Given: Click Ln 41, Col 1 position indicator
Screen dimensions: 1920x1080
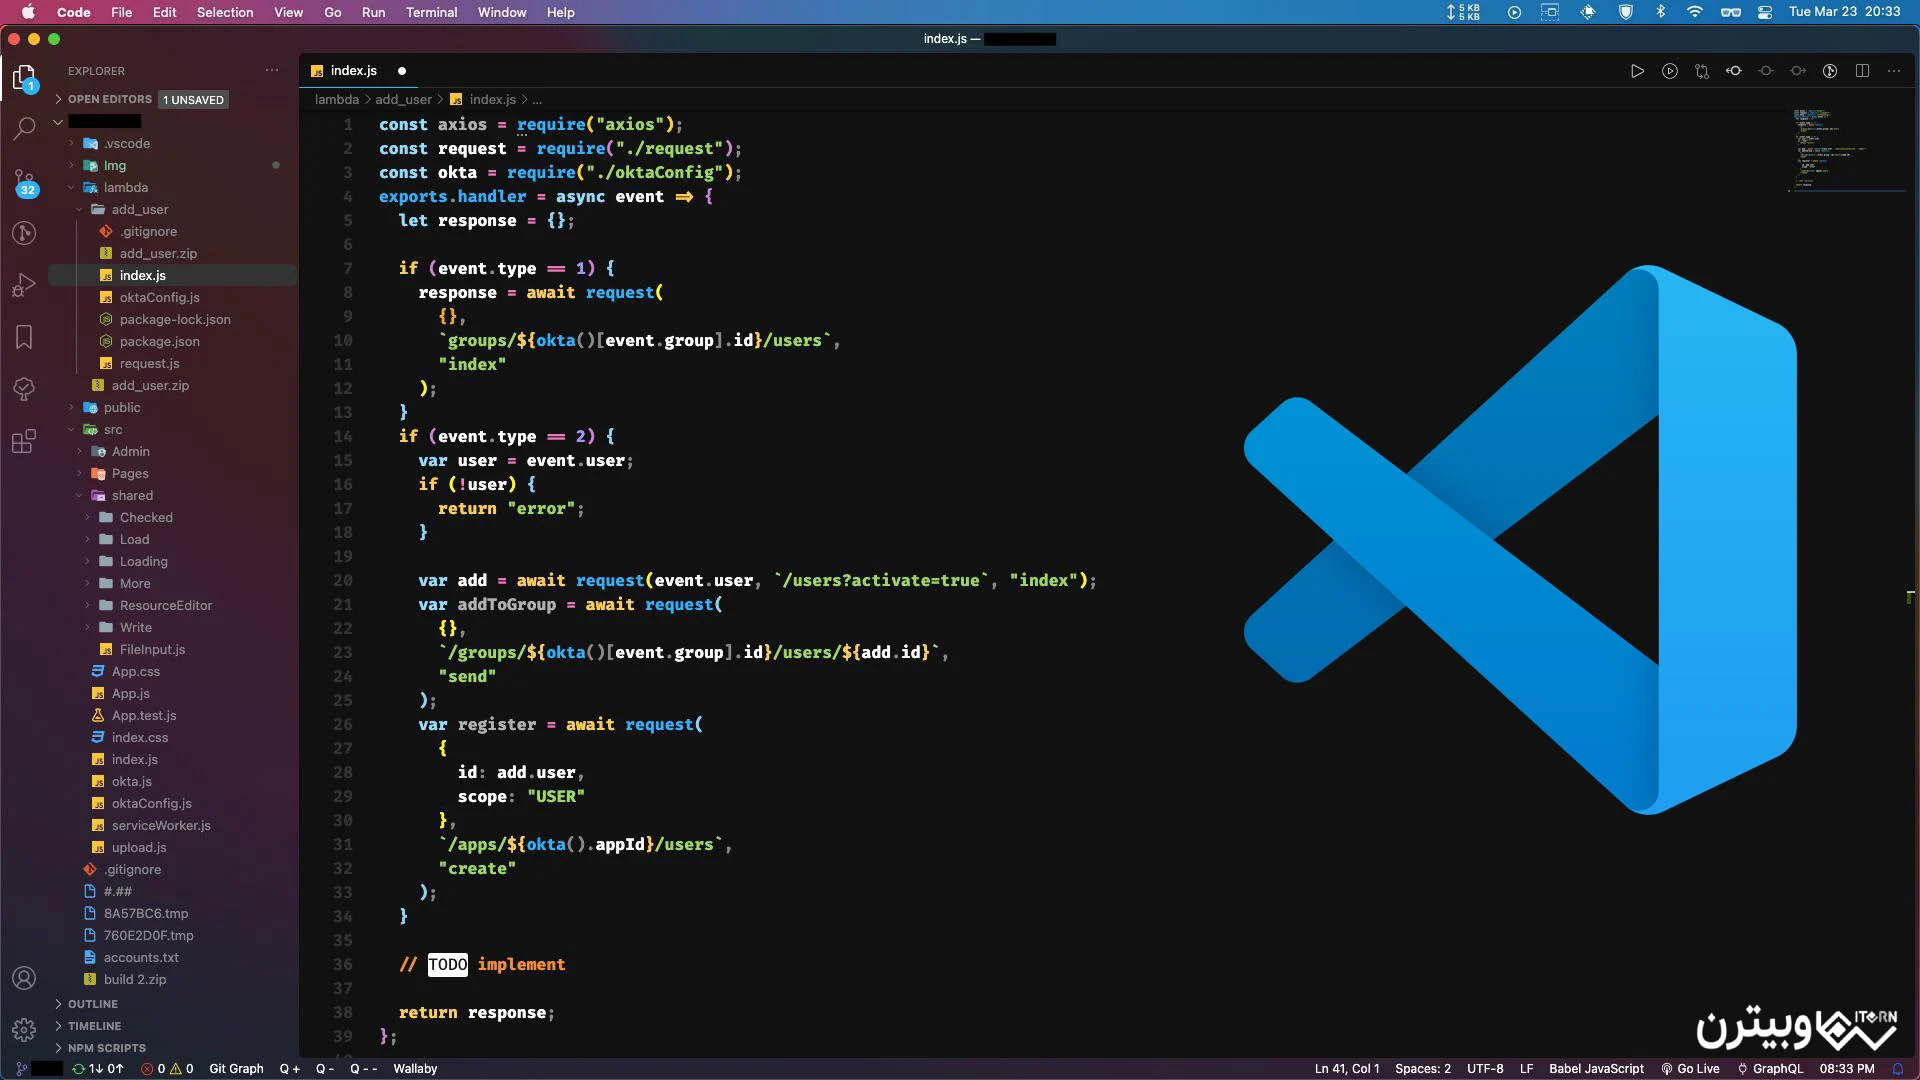Looking at the screenshot, I should (1347, 1068).
